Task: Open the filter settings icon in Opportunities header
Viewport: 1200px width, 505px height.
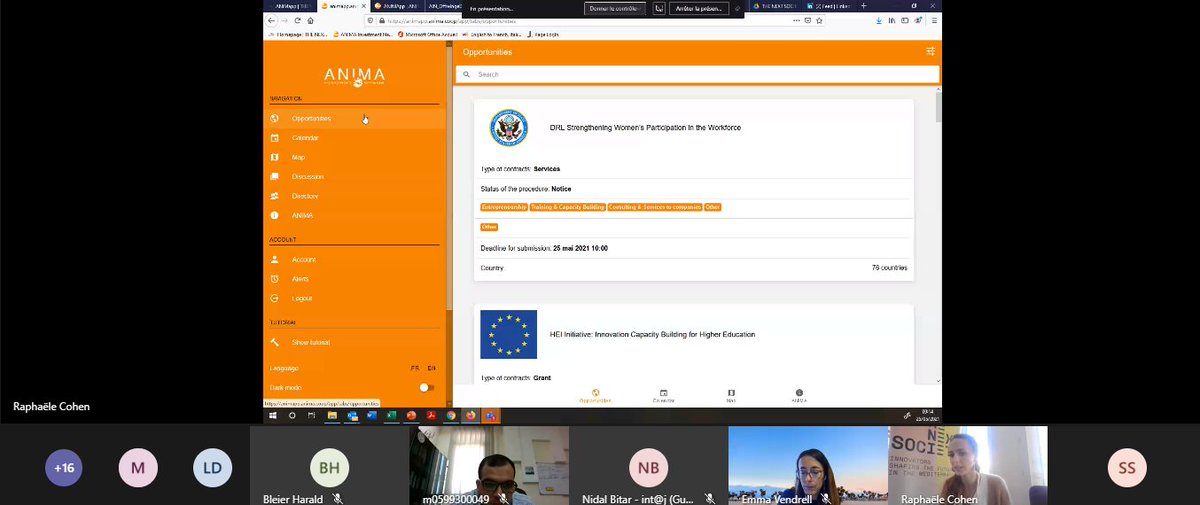Action: [x=931, y=51]
